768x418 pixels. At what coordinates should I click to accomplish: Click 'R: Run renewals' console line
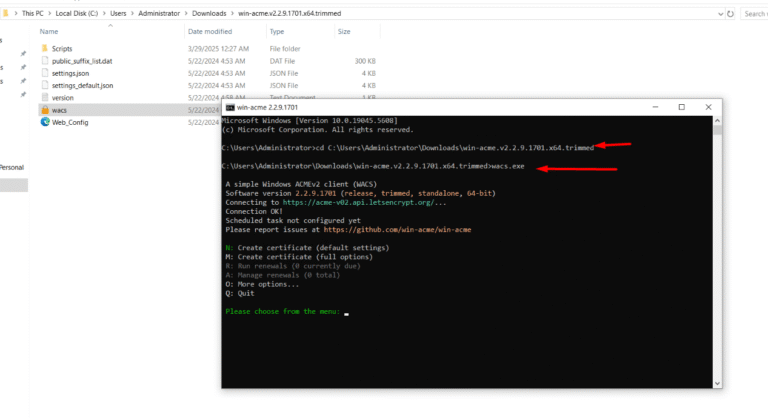(x=293, y=266)
